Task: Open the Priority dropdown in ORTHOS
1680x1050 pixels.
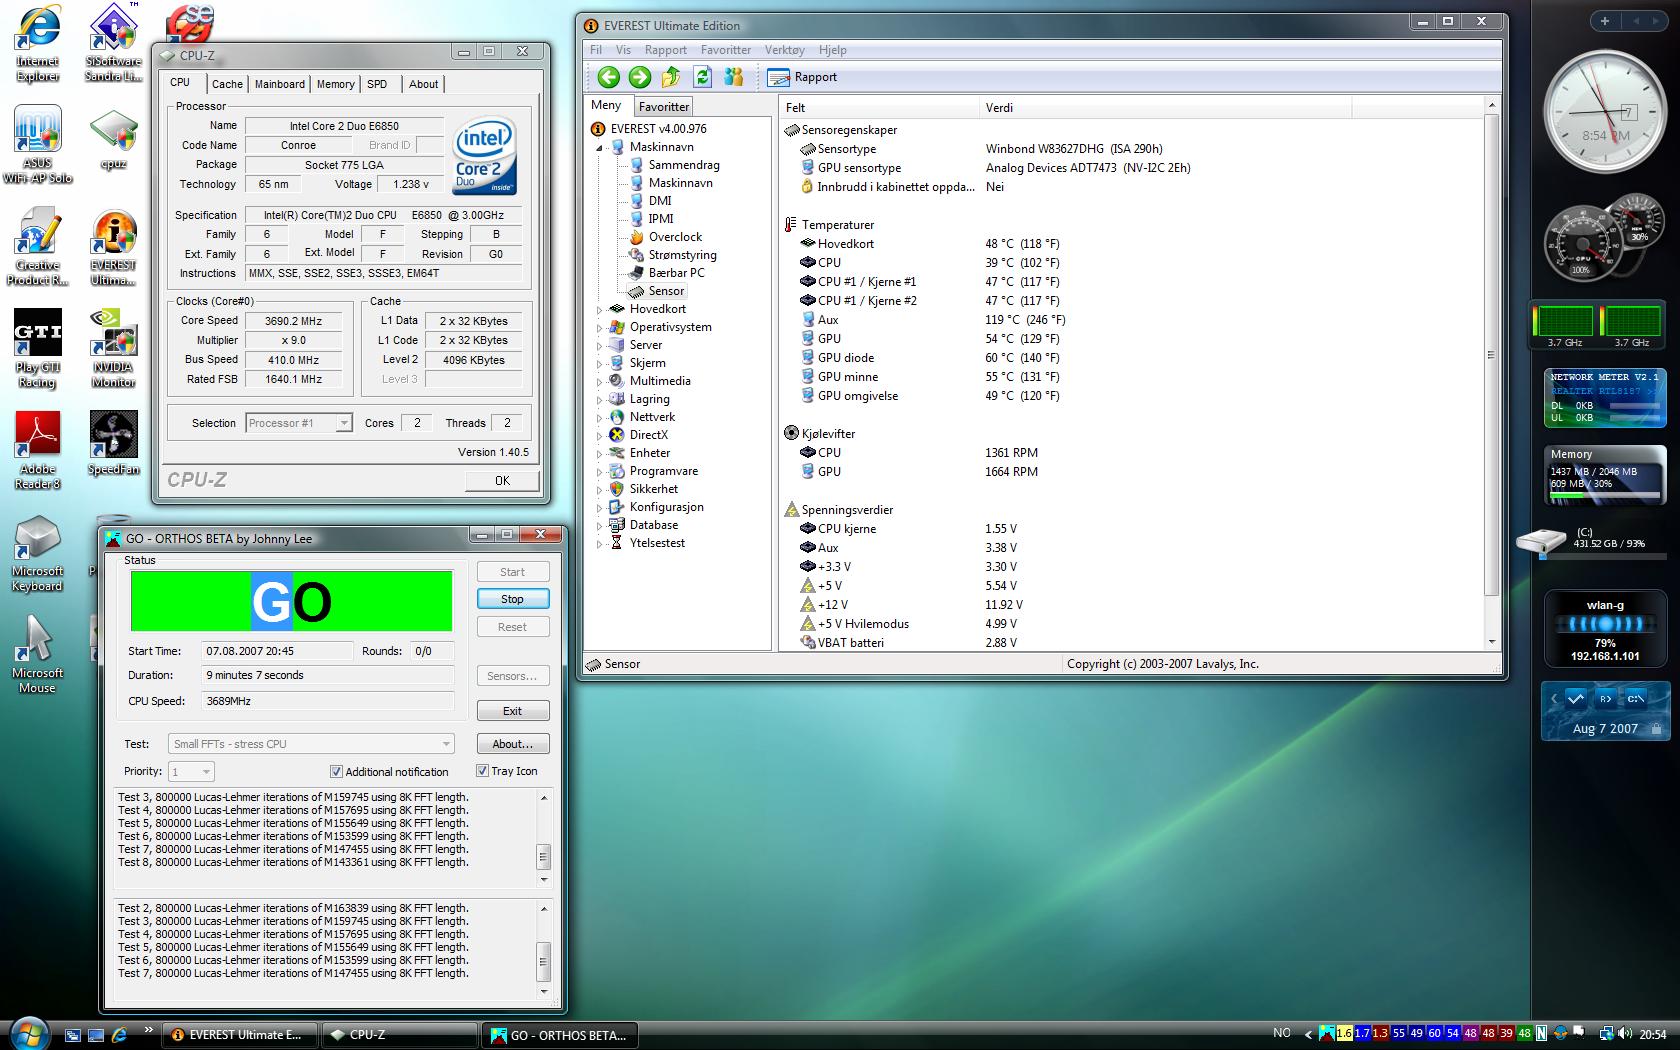Action: tap(191, 772)
